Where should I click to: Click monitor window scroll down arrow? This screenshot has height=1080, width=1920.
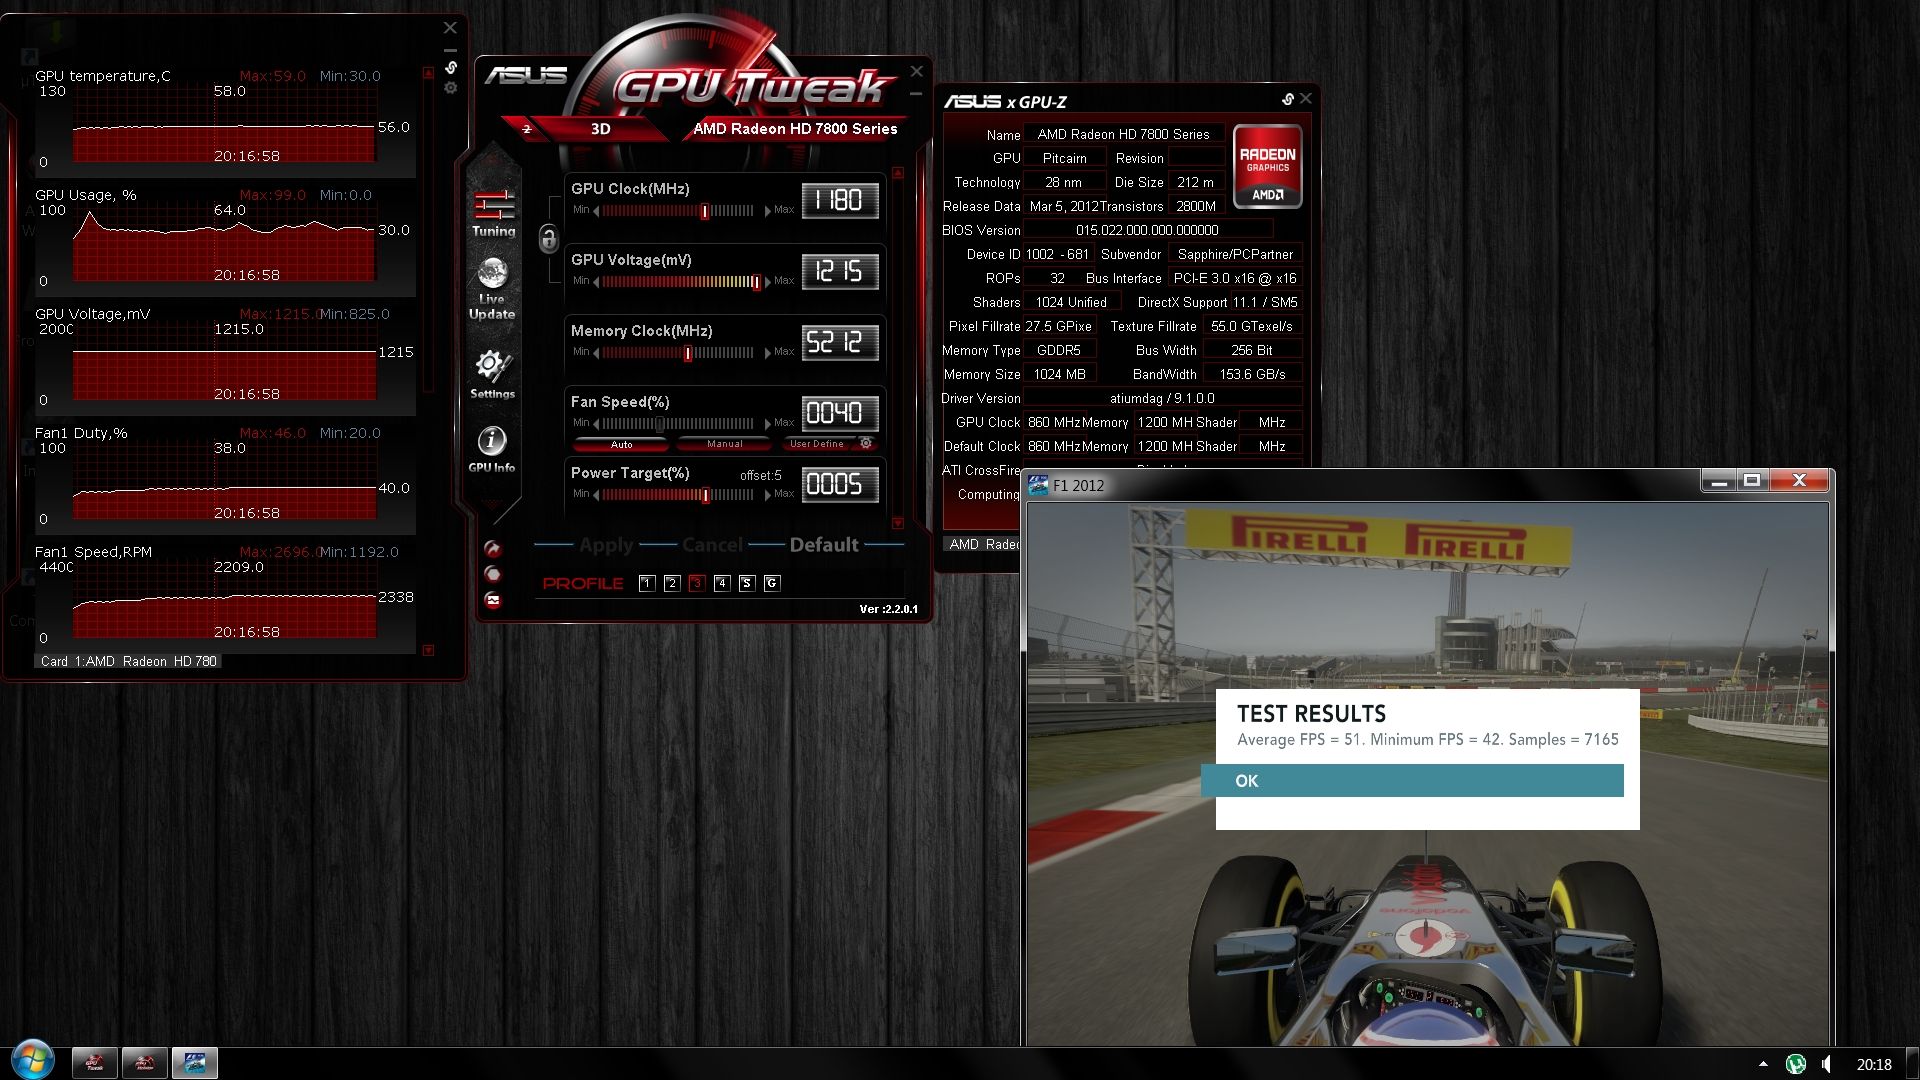tap(429, 650)
